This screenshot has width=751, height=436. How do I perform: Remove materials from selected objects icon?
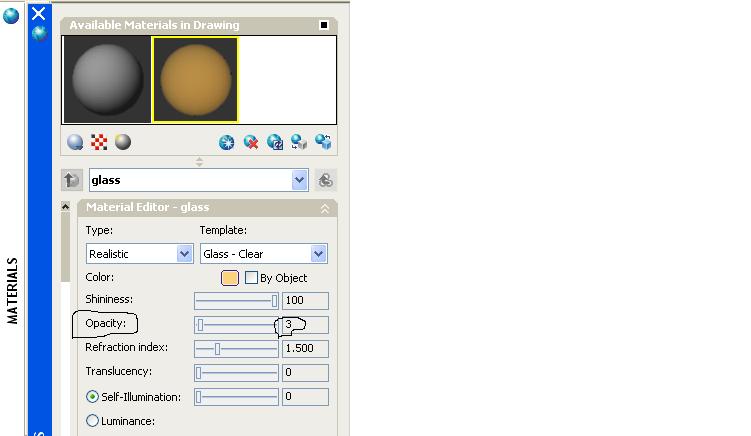coord(323,142)
